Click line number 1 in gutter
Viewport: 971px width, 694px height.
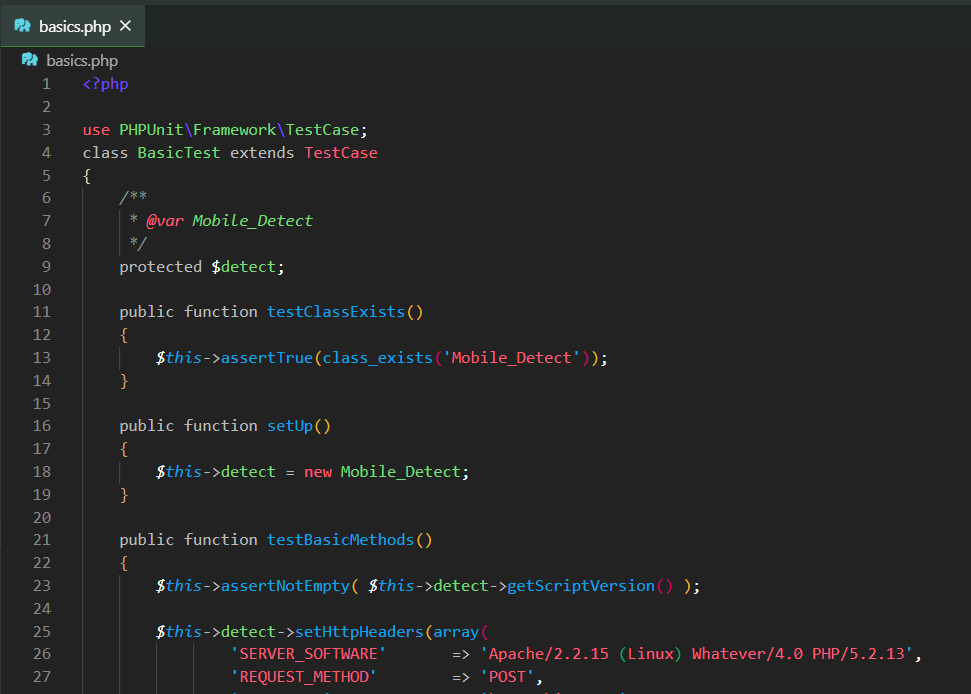tap(46, 84)
